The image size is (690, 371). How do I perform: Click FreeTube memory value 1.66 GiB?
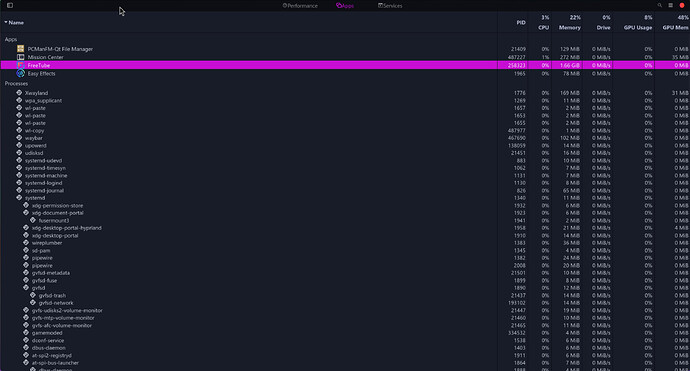(x=570, y=65)
